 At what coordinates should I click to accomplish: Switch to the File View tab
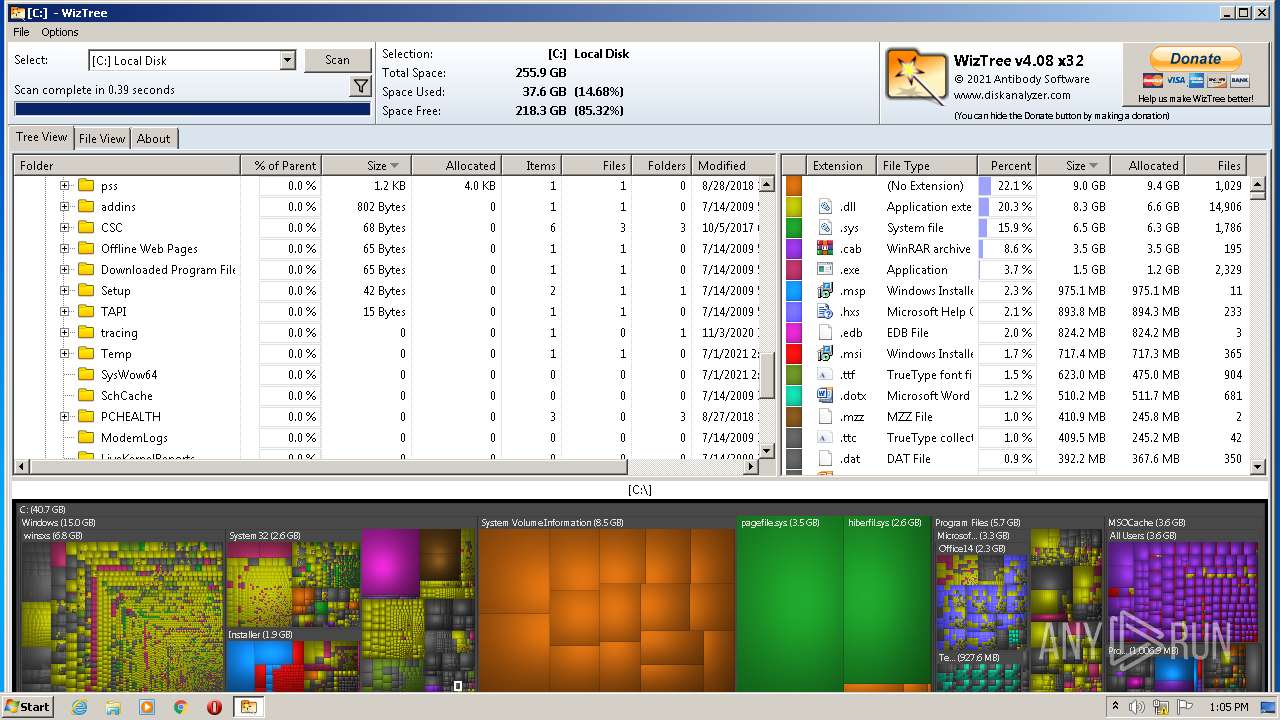coord(102,138)
